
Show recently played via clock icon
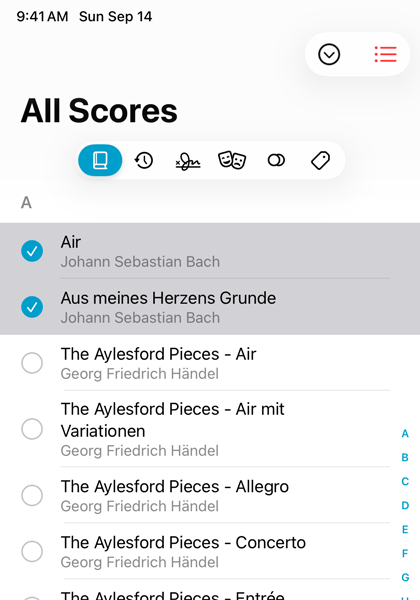tap(144, 160)
